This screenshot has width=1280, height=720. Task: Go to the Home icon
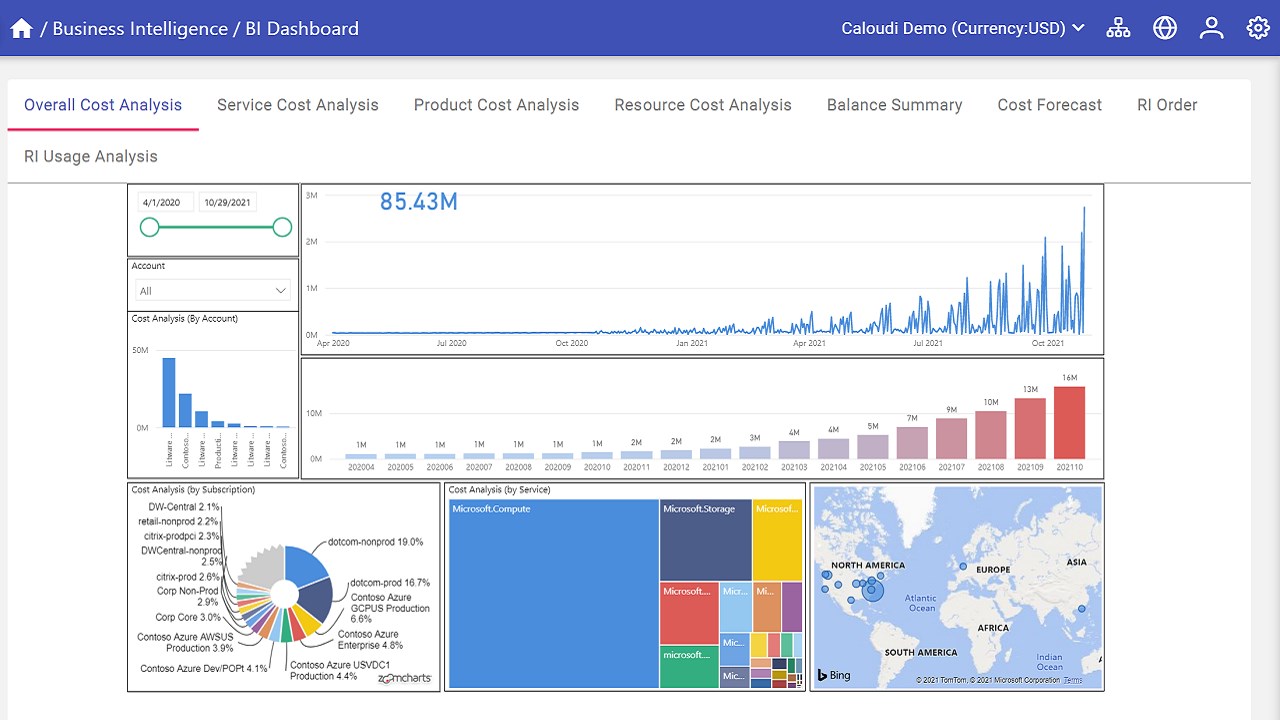(x=21, y=28)
